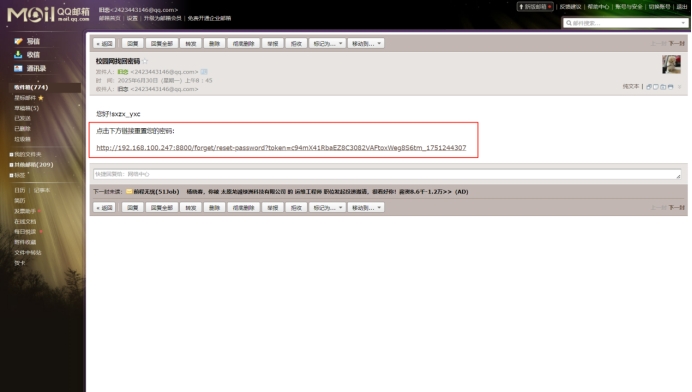Click the sender avatar thumbnail
692x392 pixels.
[671, 64]
